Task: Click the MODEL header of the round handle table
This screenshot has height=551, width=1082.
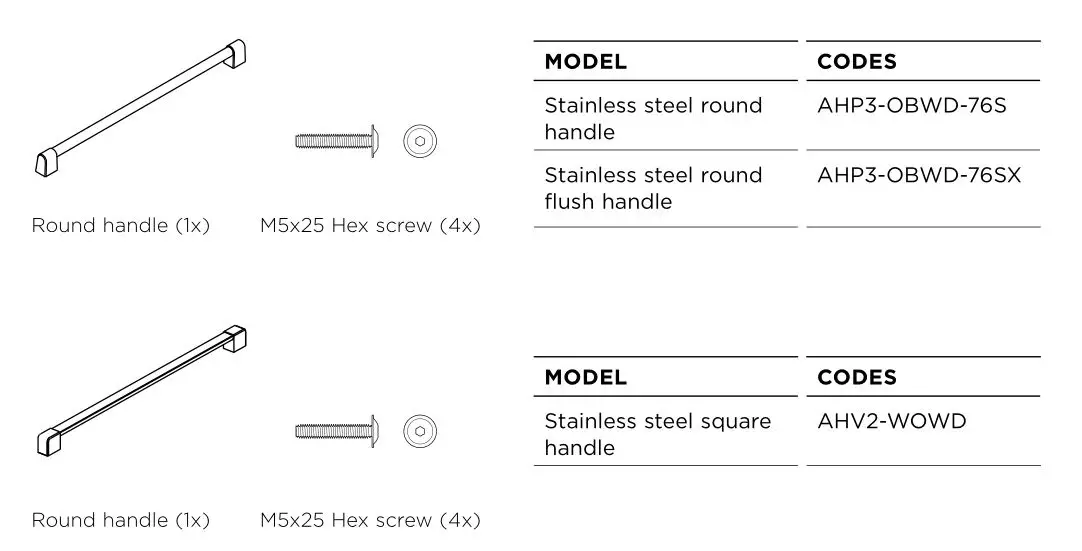Action: pyautogui.click(x=586, y=62)
